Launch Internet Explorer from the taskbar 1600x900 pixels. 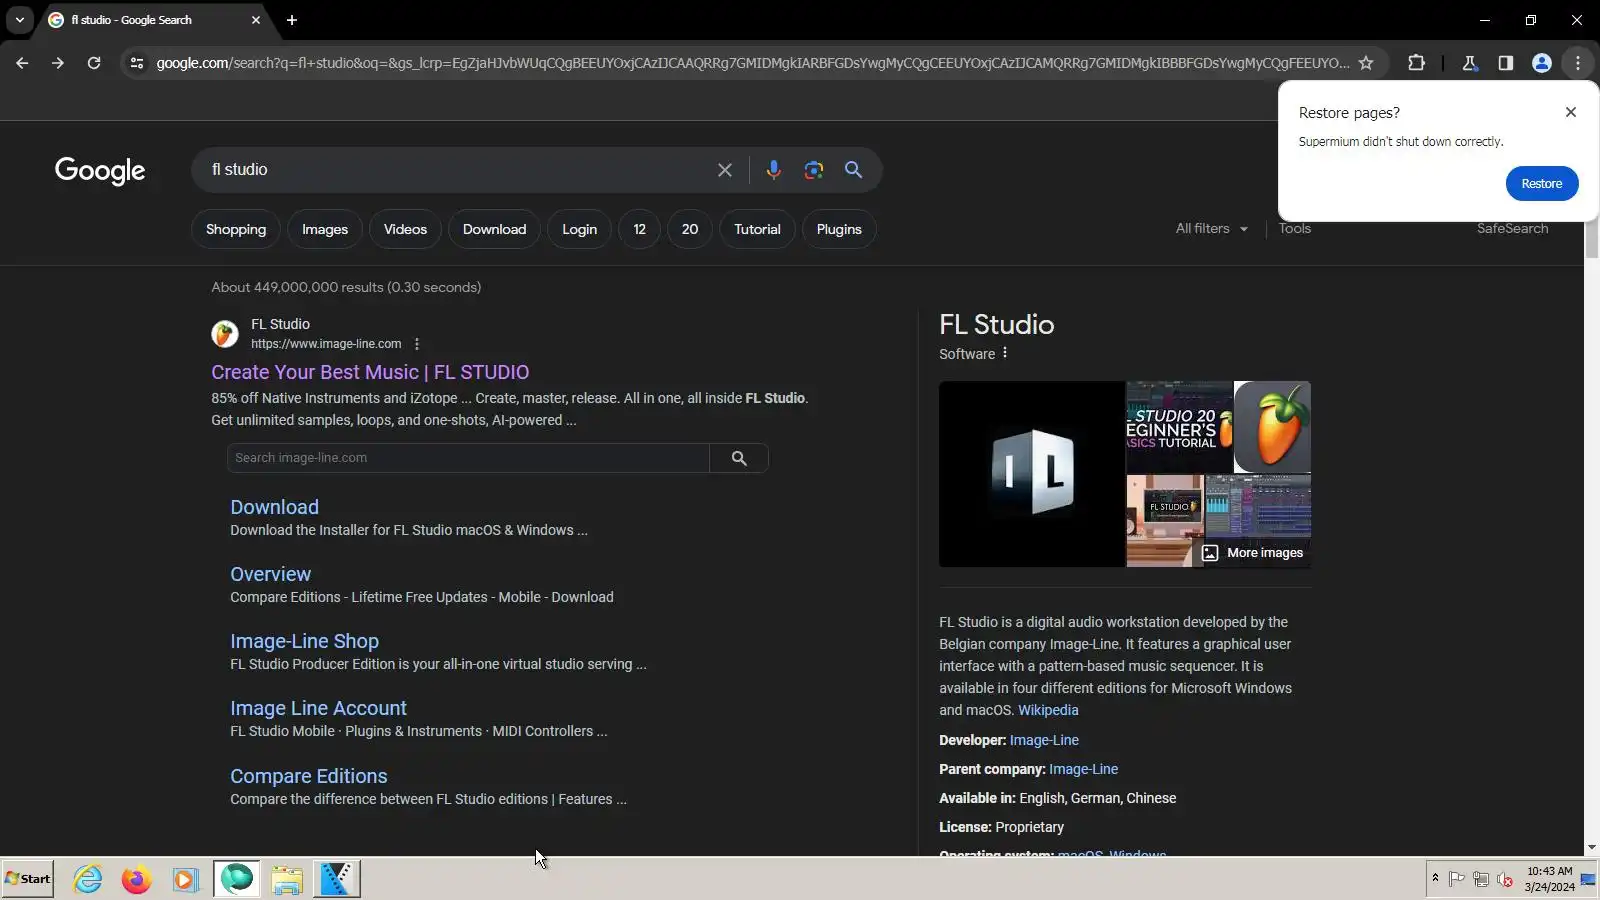88,879
